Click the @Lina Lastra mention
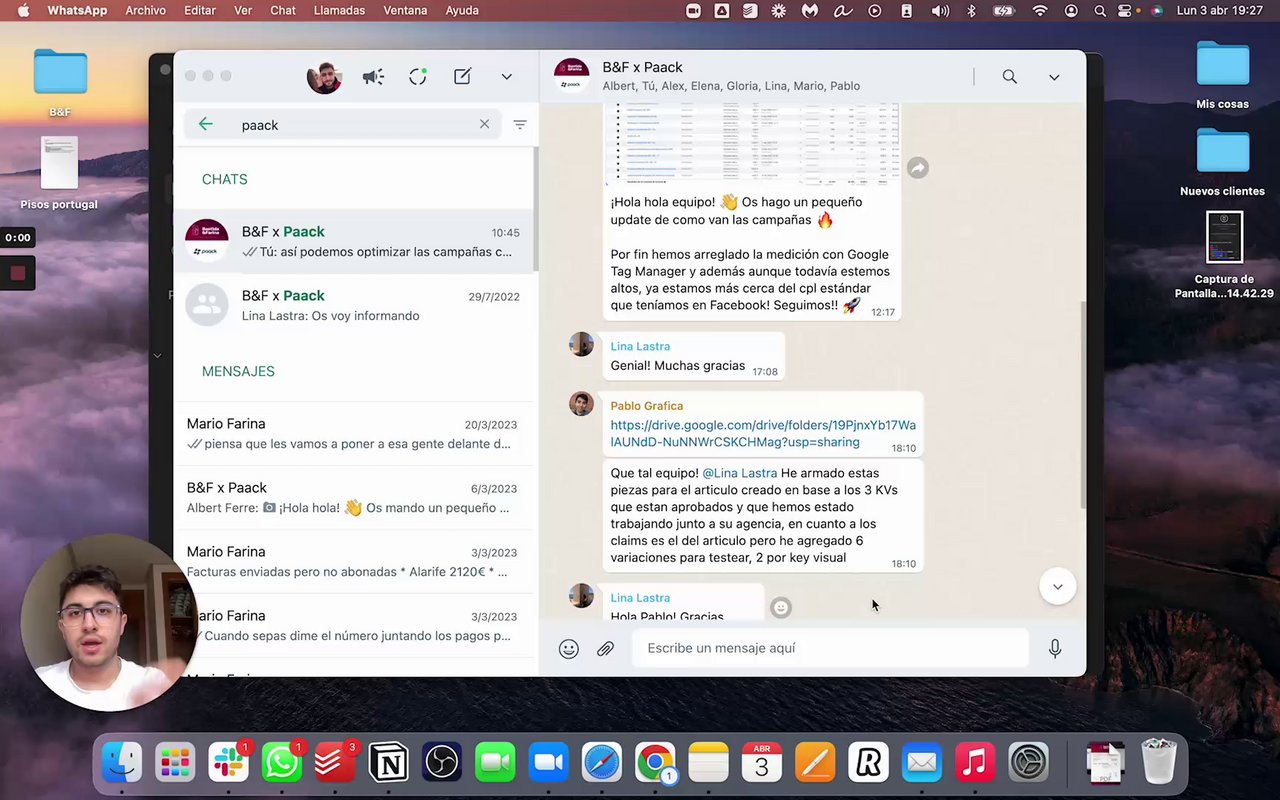The width and height of the screenshot is (1280, 800). pos(739,473)
